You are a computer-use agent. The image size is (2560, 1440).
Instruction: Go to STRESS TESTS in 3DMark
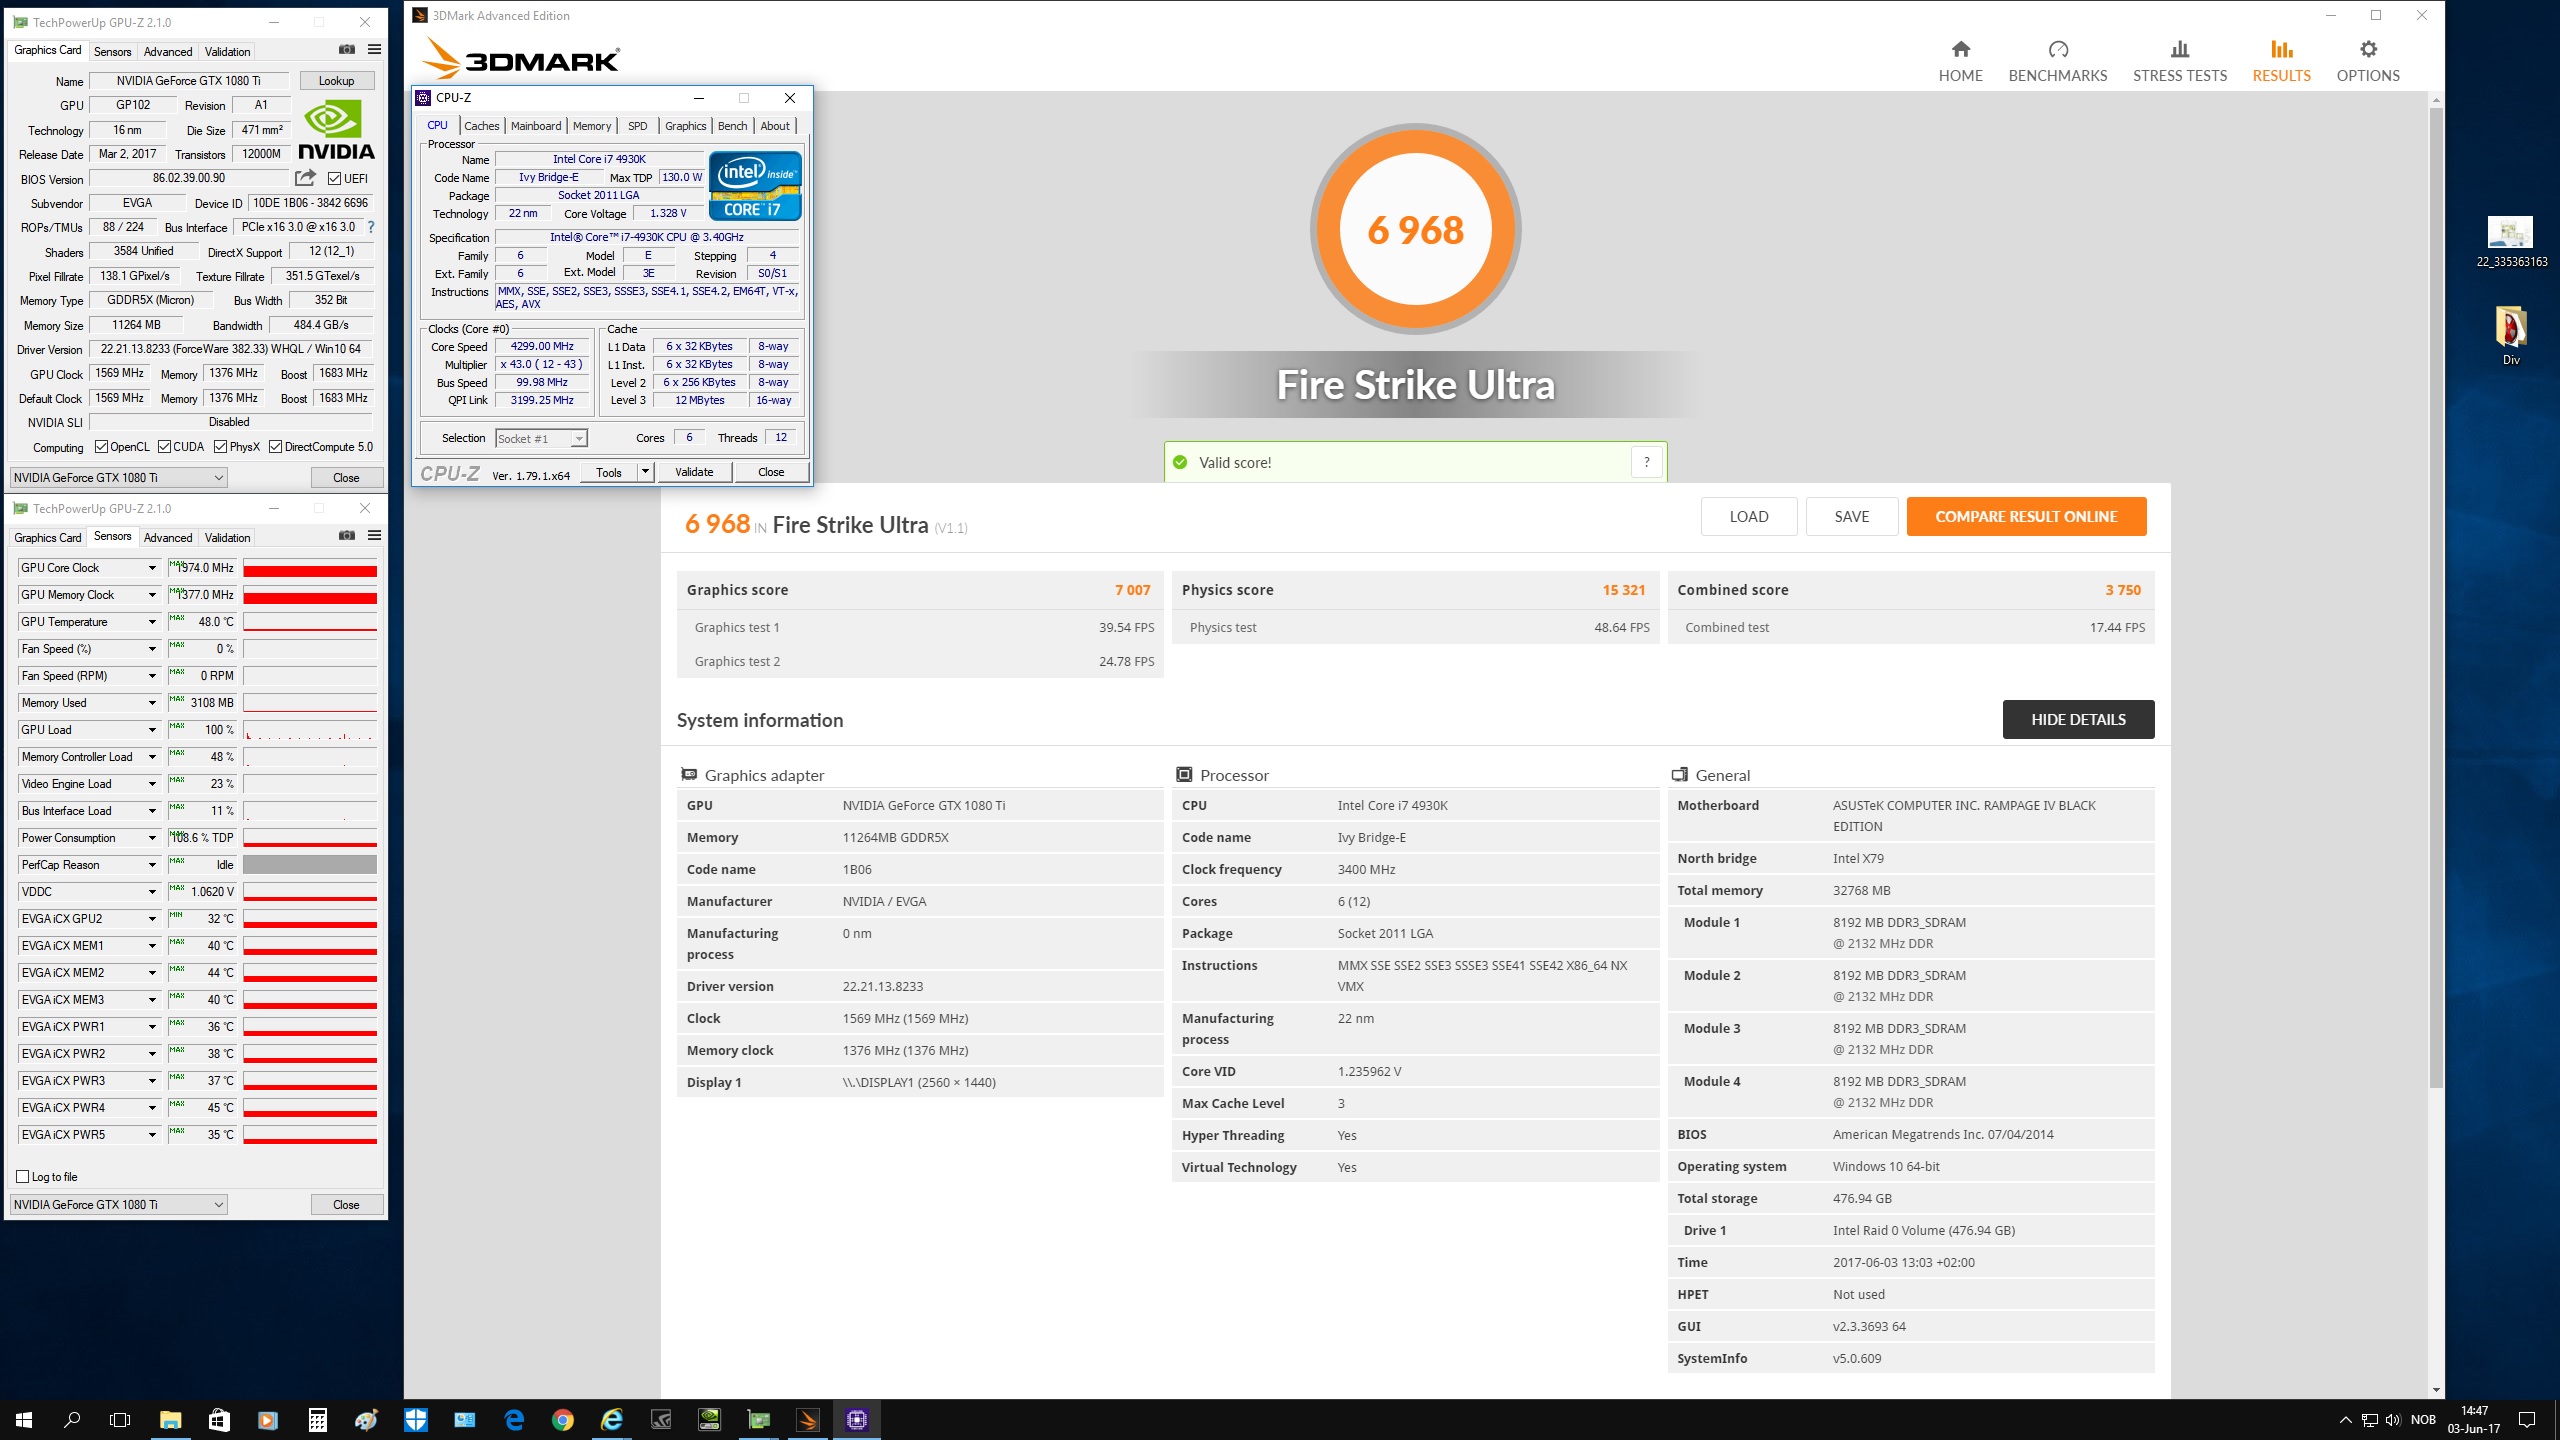coord(2179,61)
